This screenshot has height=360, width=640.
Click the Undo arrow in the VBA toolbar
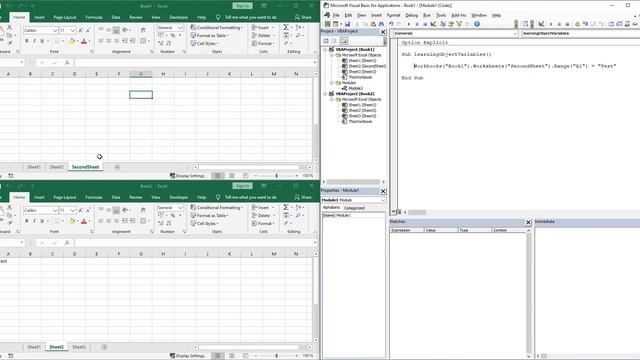click(391, 24)
